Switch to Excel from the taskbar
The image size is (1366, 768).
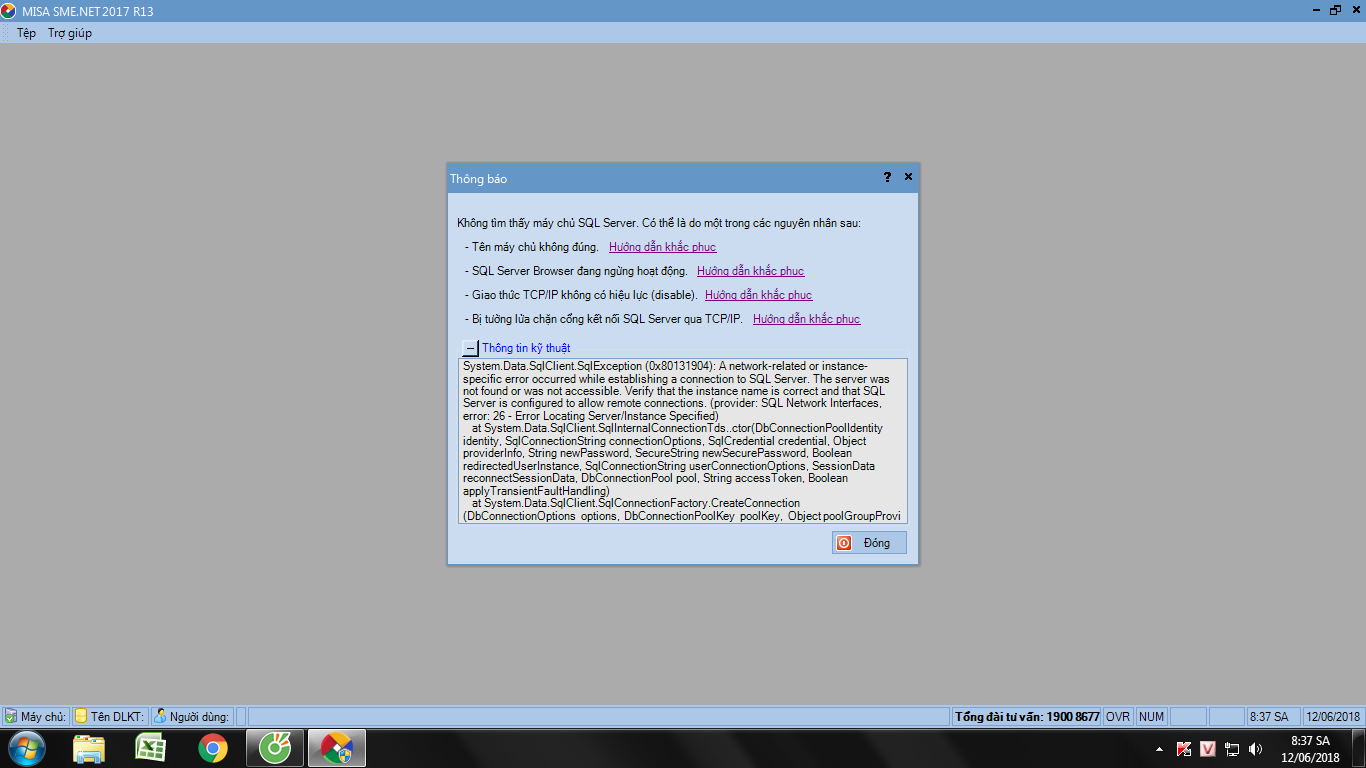(x=151, y=748)
